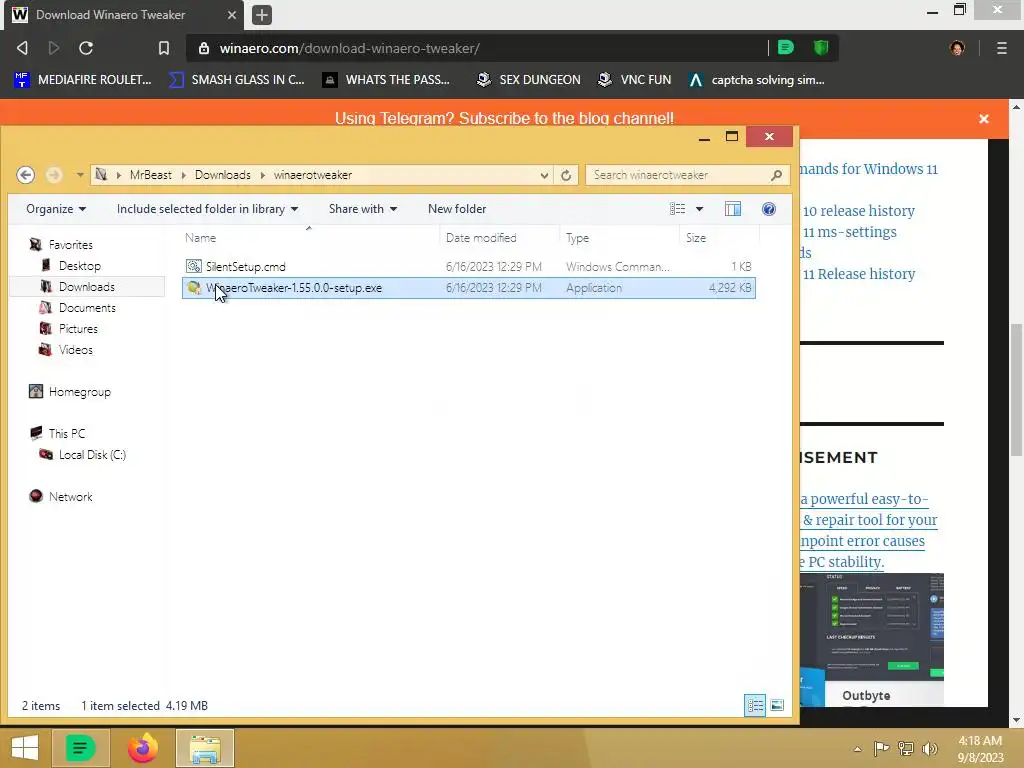Open SMASH GLASS IN C... bookmark
Image resolution: width=1024 pixels, height=768 pixels.
(237, 80)
